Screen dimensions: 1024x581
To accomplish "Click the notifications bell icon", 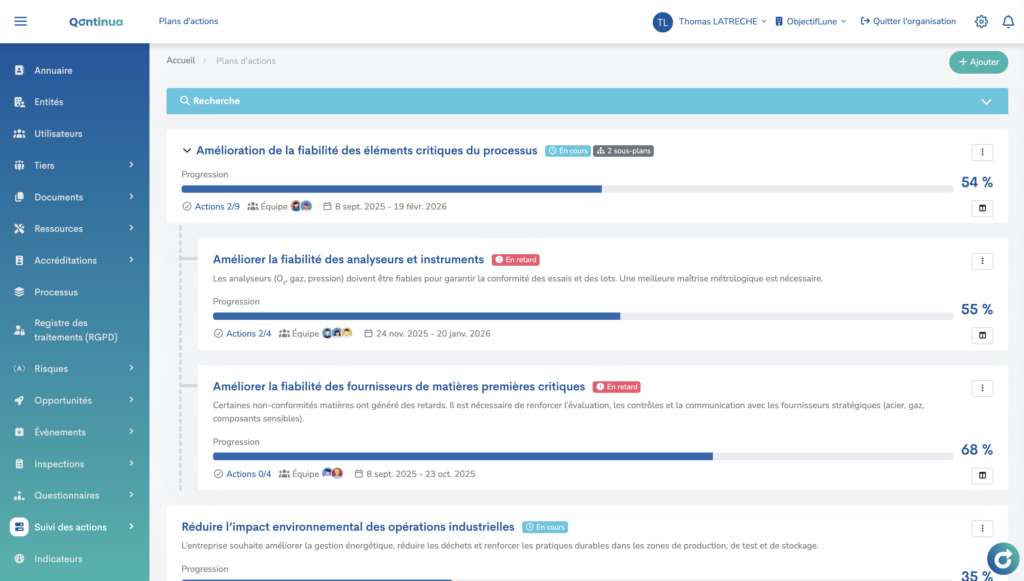I will [x=1008, y=21].
